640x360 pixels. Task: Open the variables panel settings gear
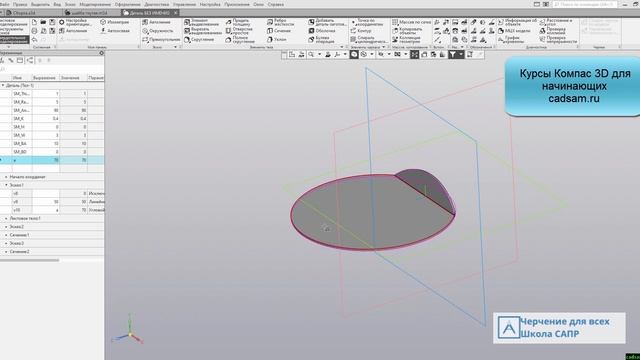[x=101, y=53]
